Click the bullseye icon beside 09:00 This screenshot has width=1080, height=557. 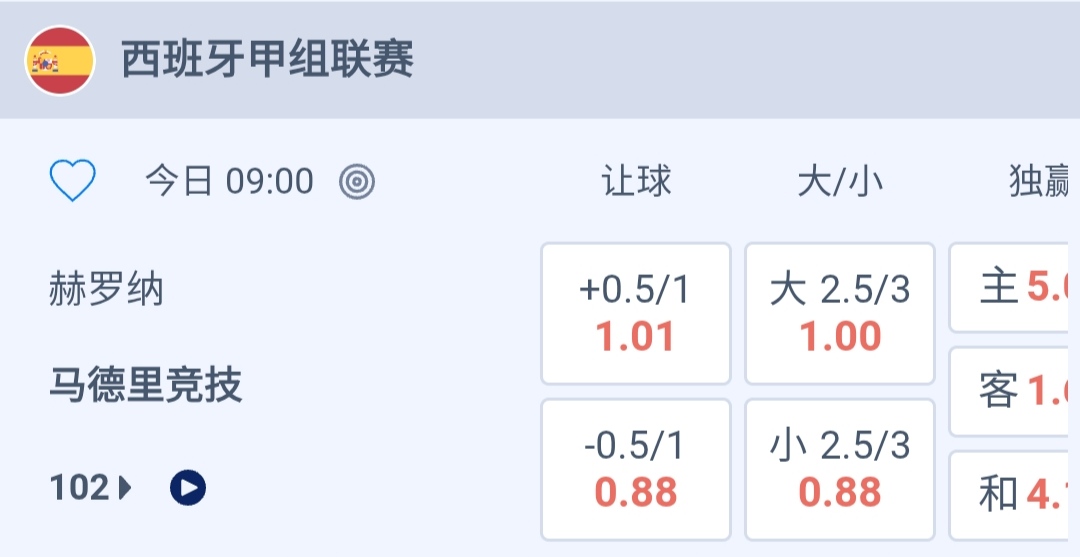coord(357,182)
